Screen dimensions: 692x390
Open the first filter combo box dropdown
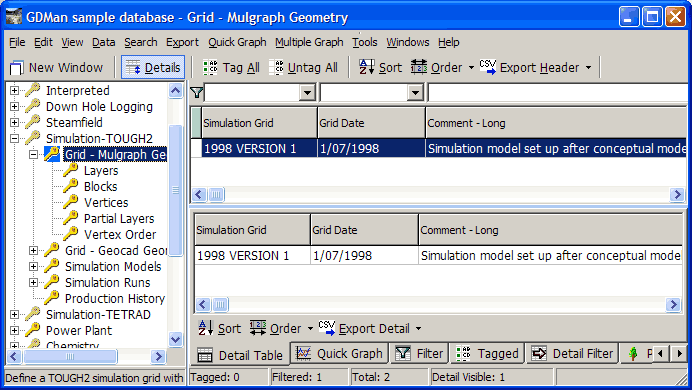pyautogui.click(x=307, y=93)
